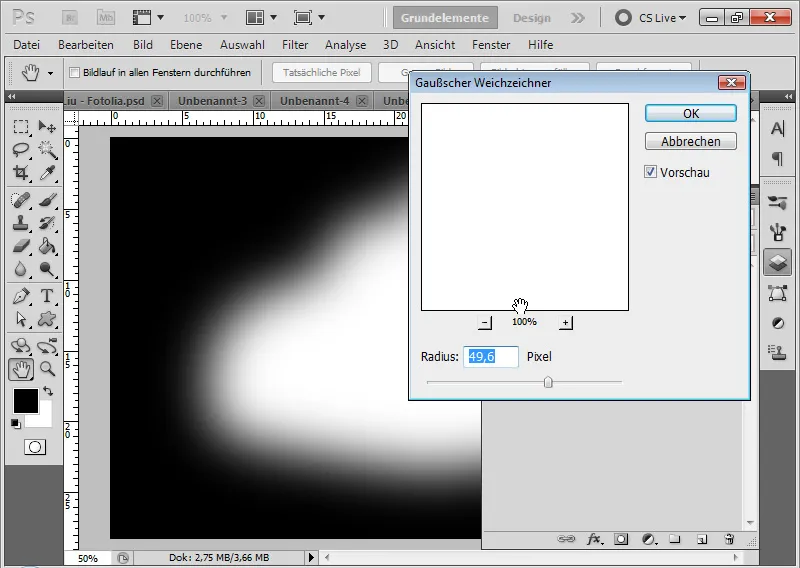Open the Paragraph panel icon
The image size is (800, 568).
(x=777, y=159)
